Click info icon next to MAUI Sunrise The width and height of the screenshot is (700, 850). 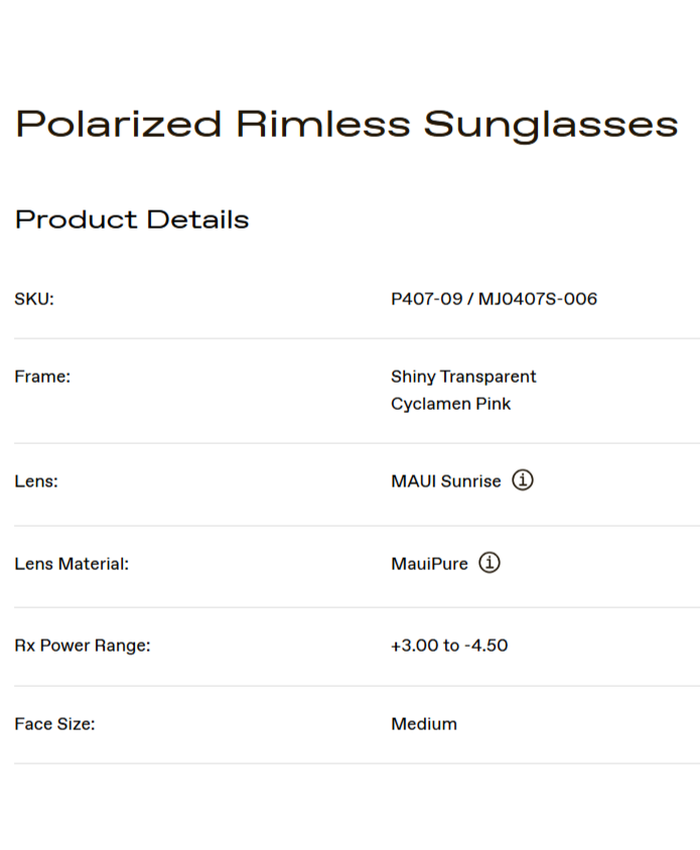click(523, 480)
